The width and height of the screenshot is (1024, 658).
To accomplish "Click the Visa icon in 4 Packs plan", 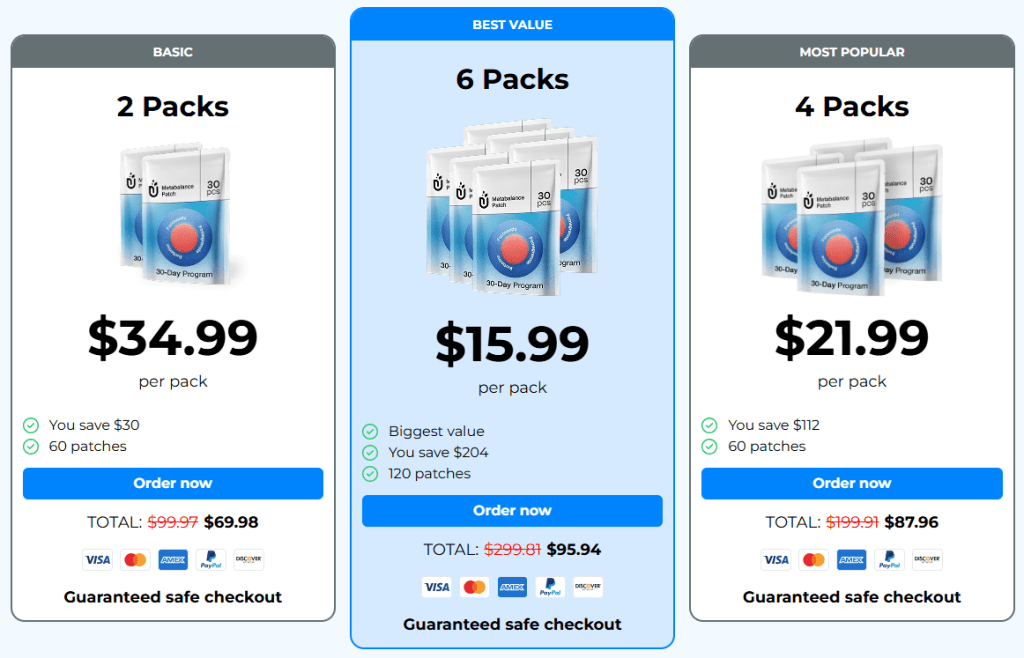I will 776,560.
